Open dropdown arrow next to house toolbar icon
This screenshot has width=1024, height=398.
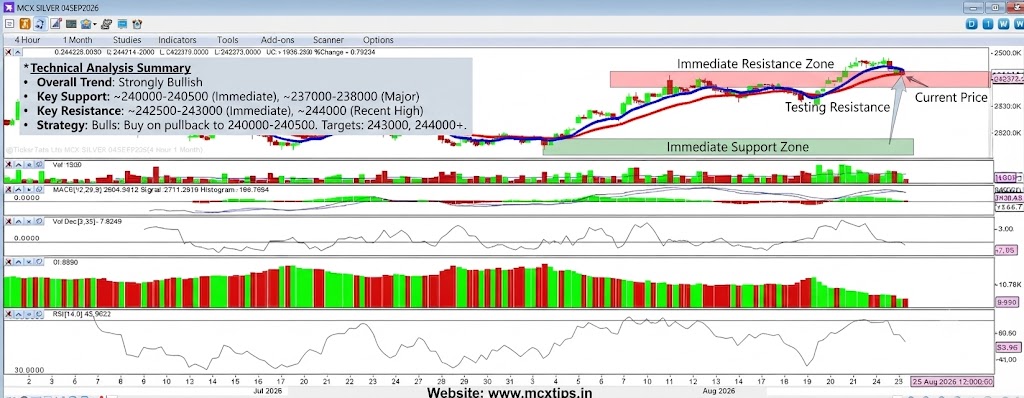click(95, 24)
